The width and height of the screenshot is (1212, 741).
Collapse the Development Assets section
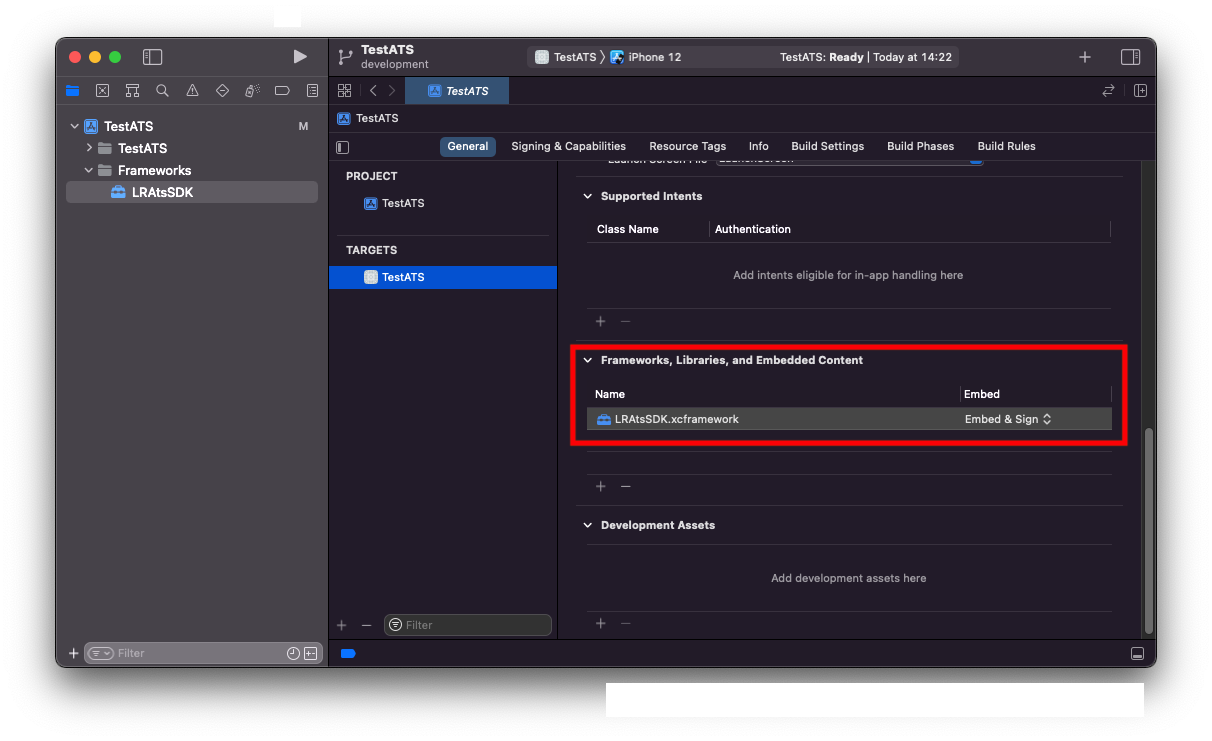[588, 525]
